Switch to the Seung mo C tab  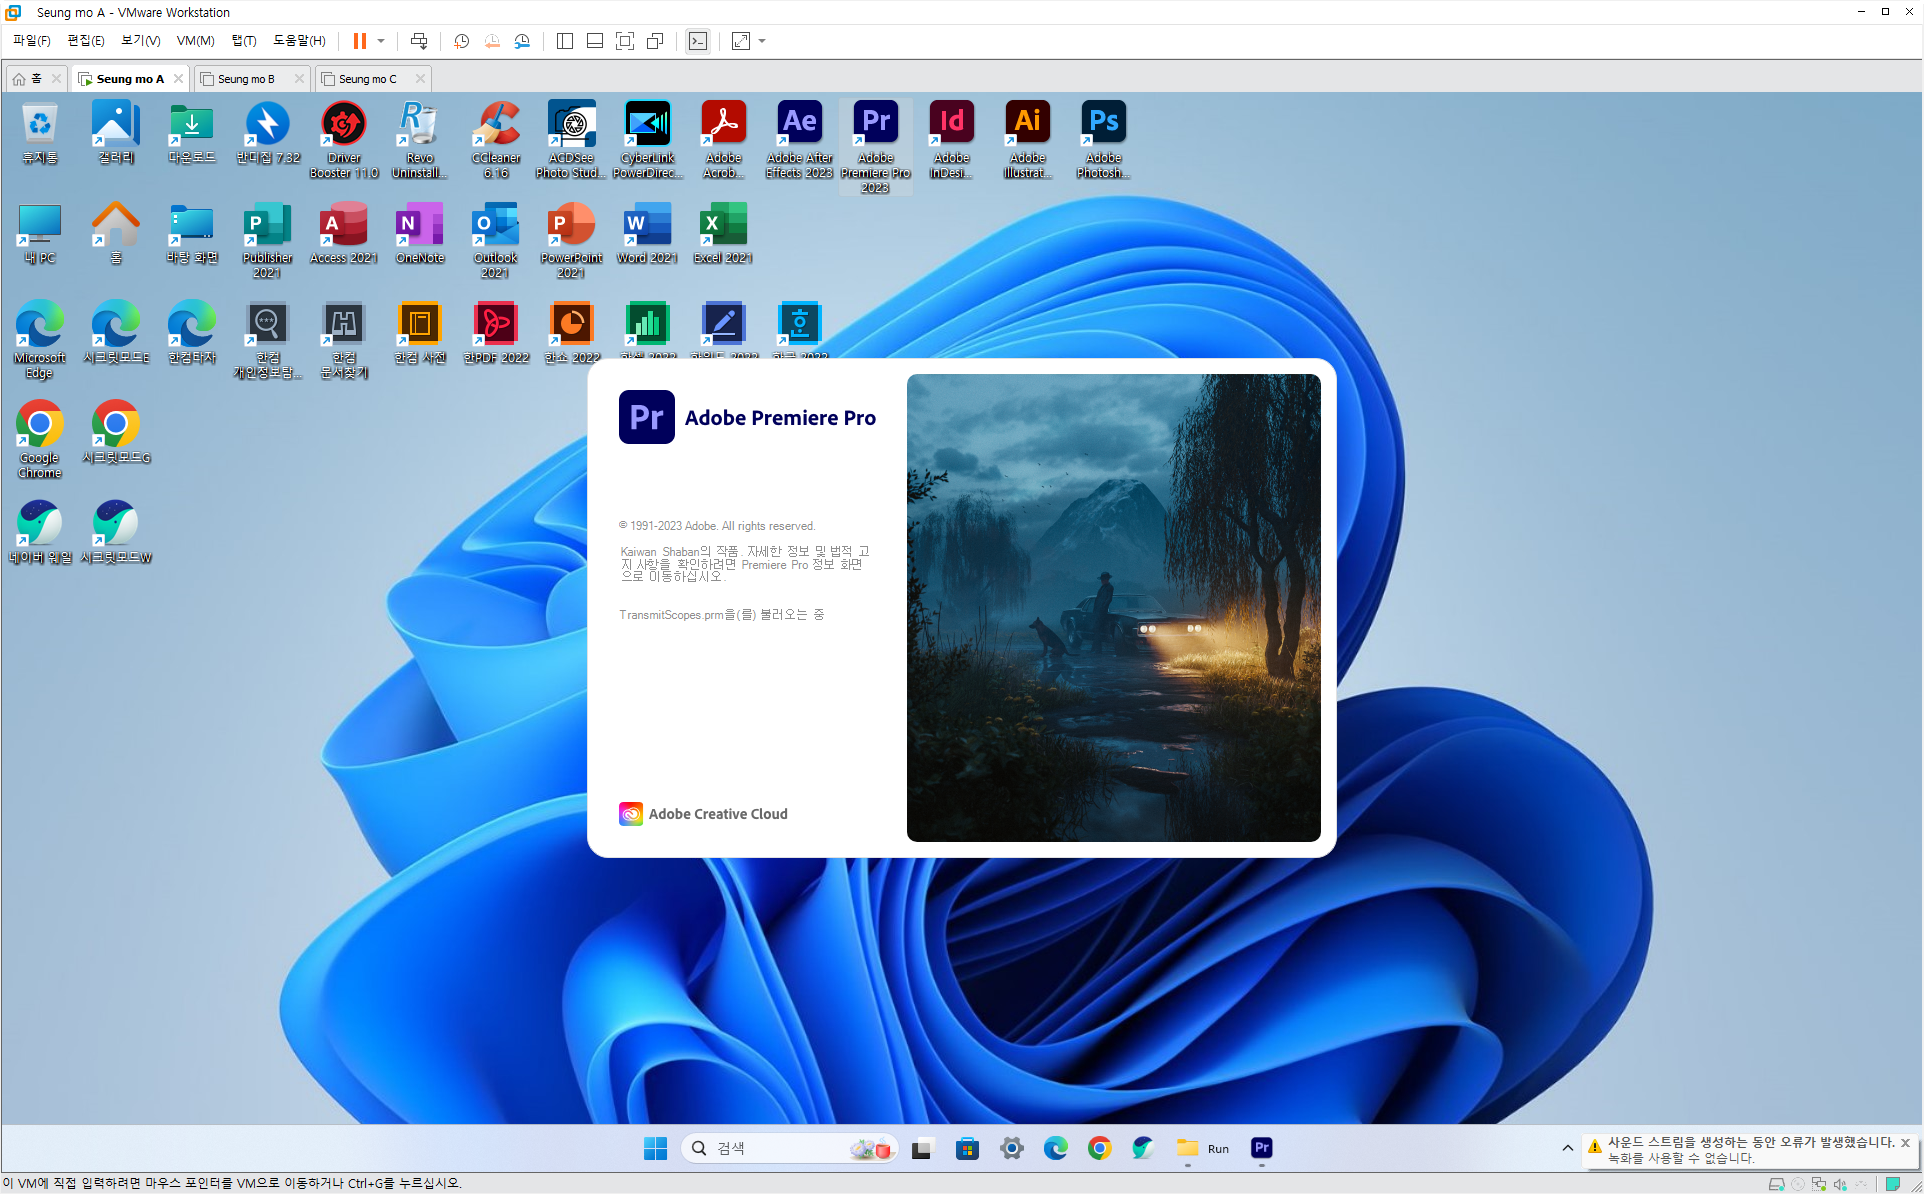coord(367,79)
